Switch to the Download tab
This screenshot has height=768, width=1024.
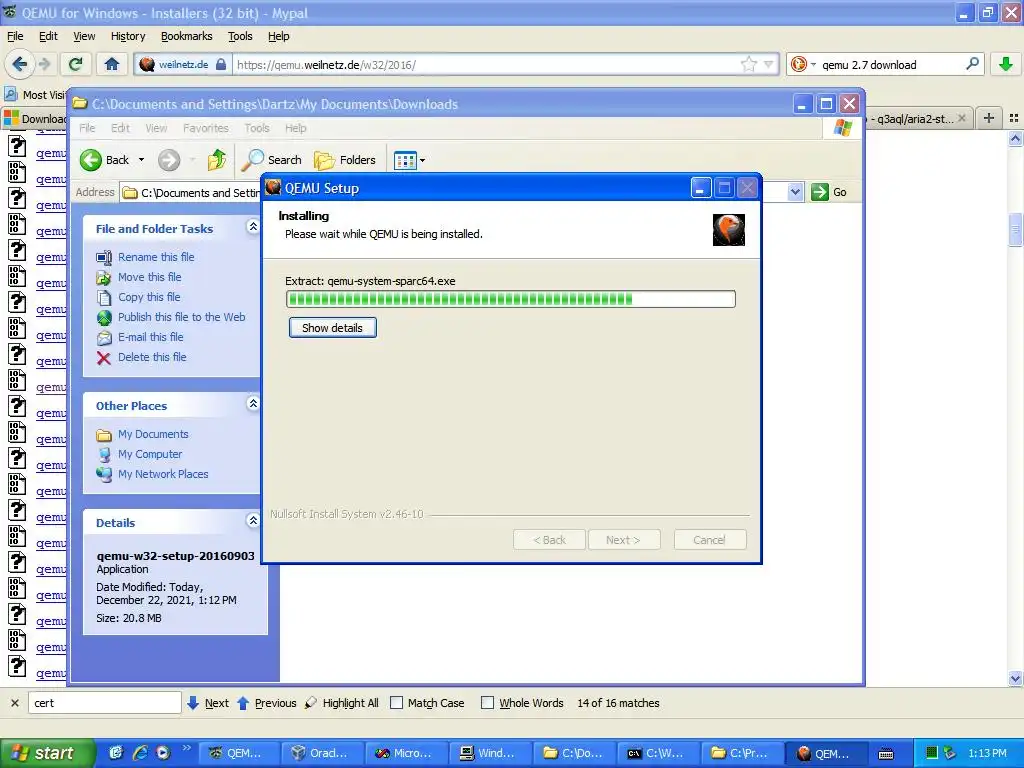35,118
